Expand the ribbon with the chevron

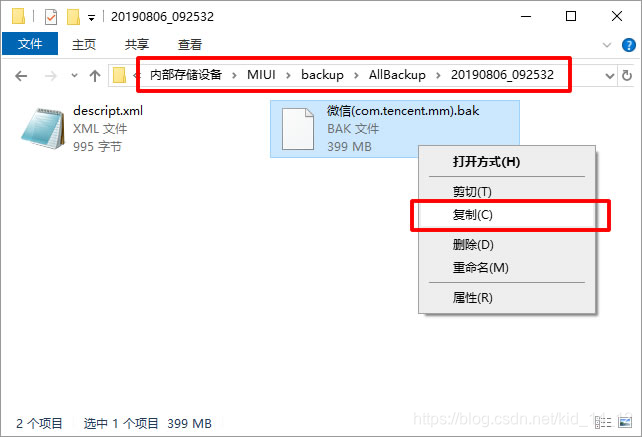[607, 45]
